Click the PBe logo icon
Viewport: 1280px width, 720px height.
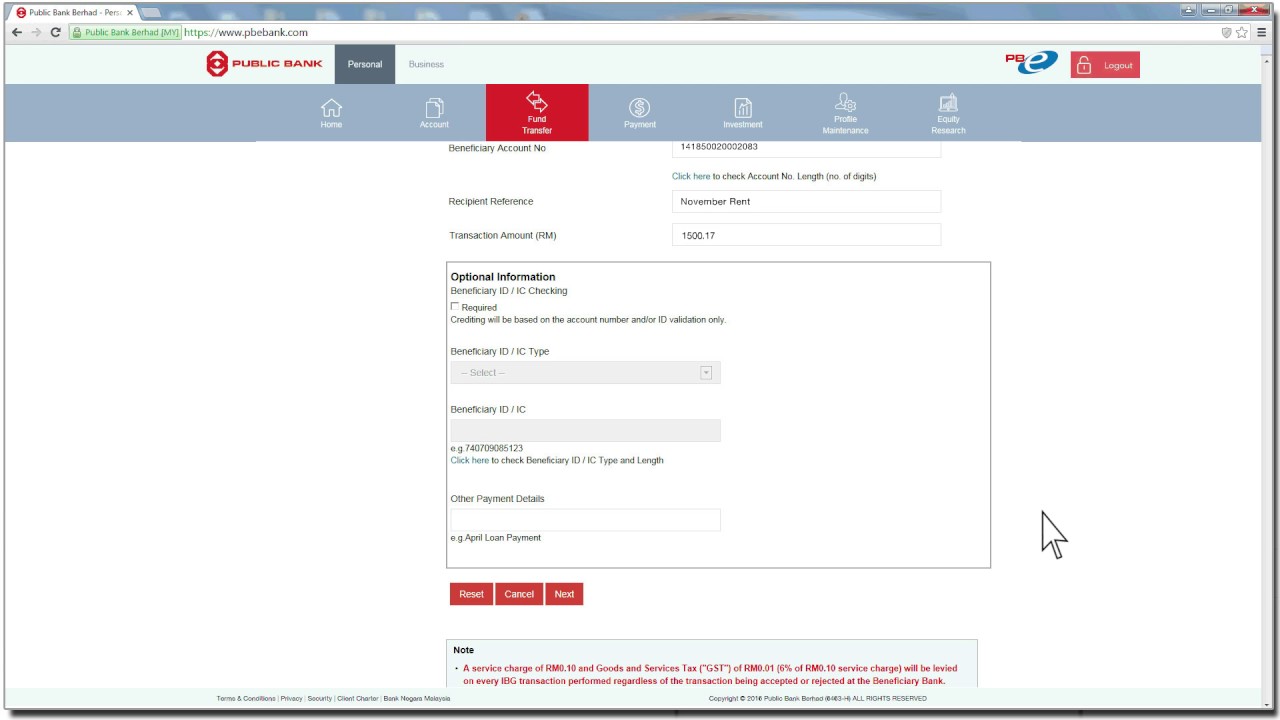(1031, 63)
